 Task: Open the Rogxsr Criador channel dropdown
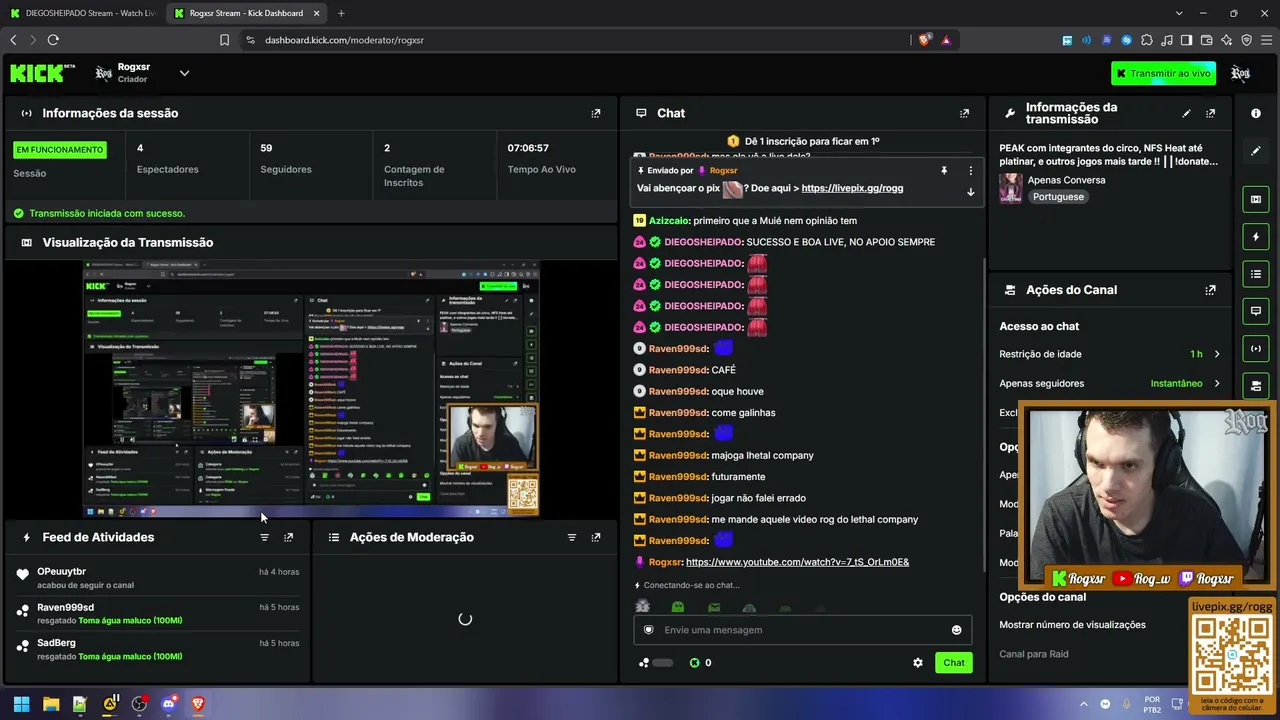click(x=184, y=73)
